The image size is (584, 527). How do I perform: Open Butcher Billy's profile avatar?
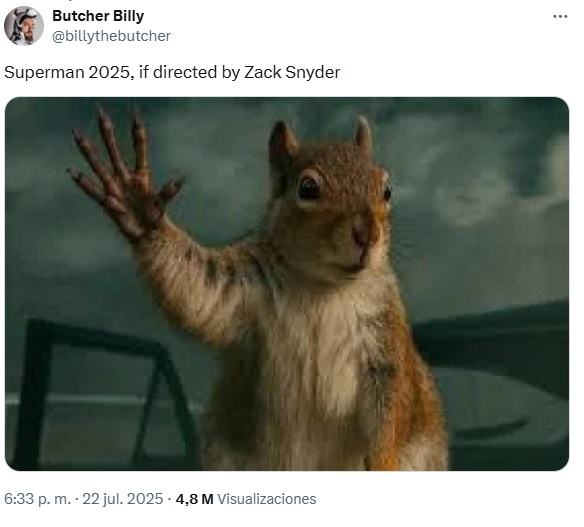coord(23,26)
